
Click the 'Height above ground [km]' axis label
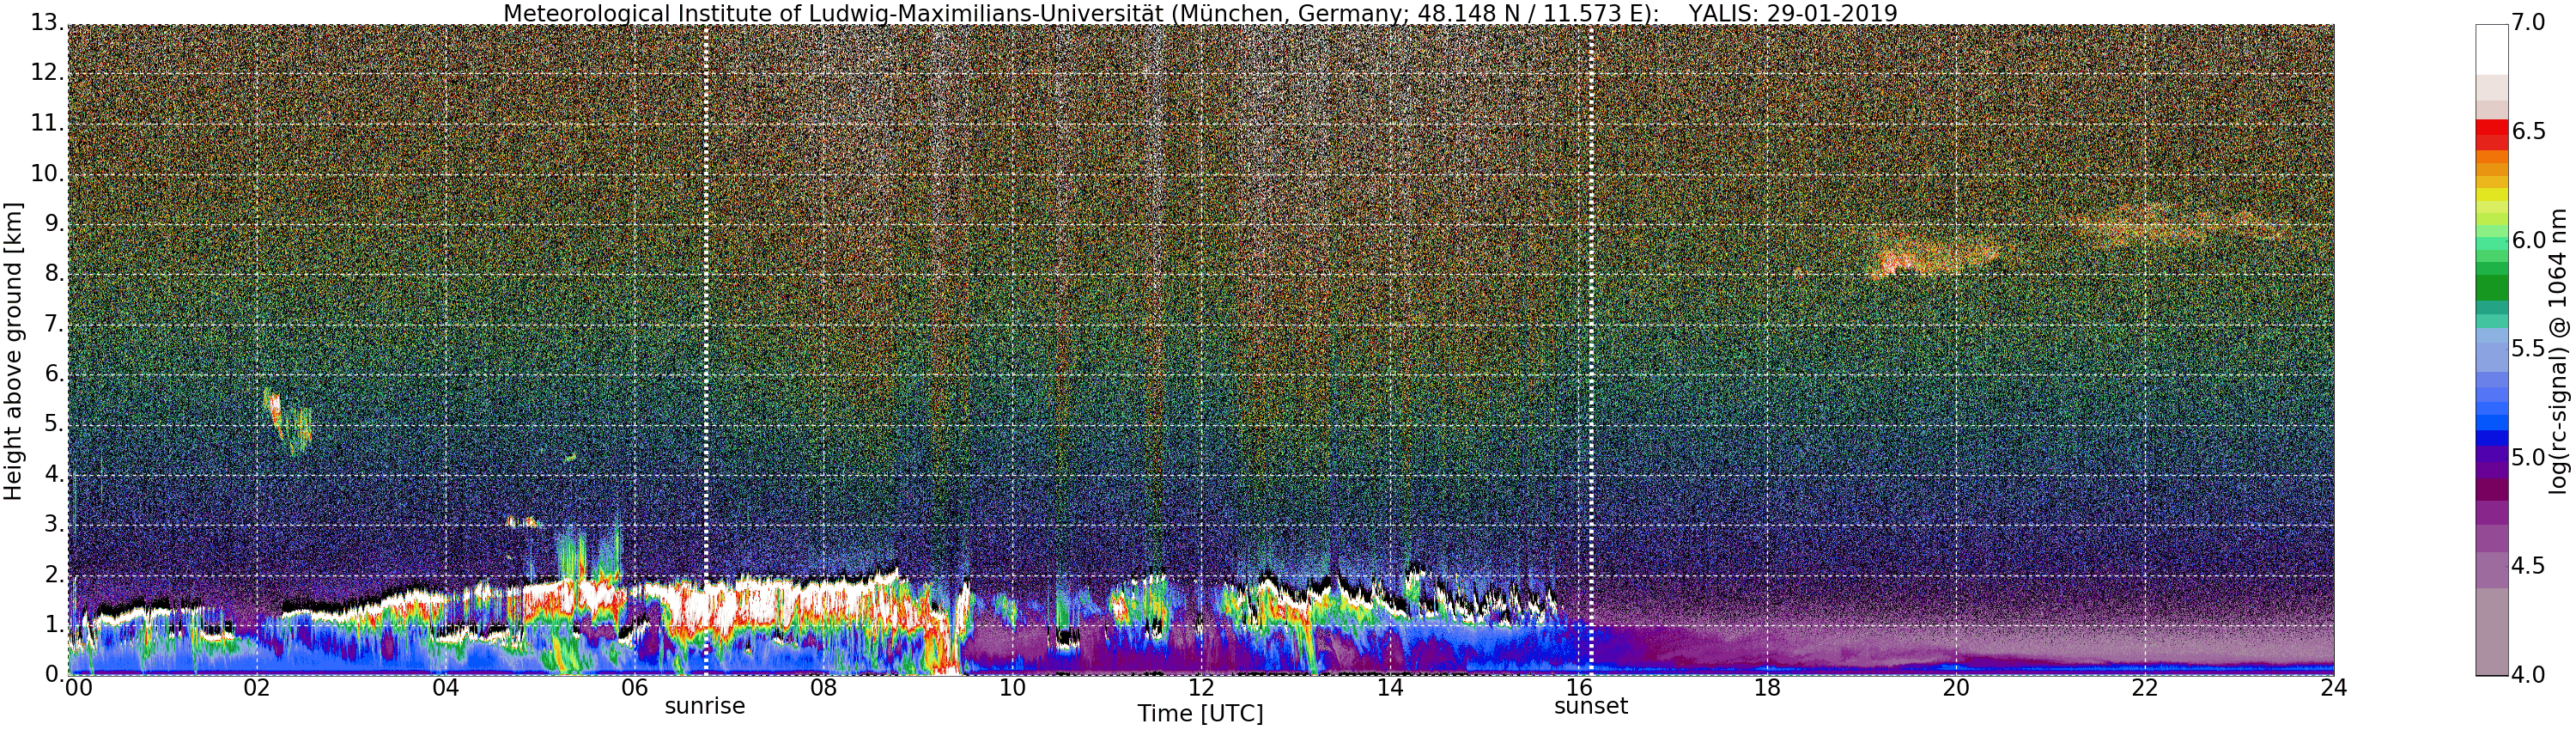pos(13,351)
